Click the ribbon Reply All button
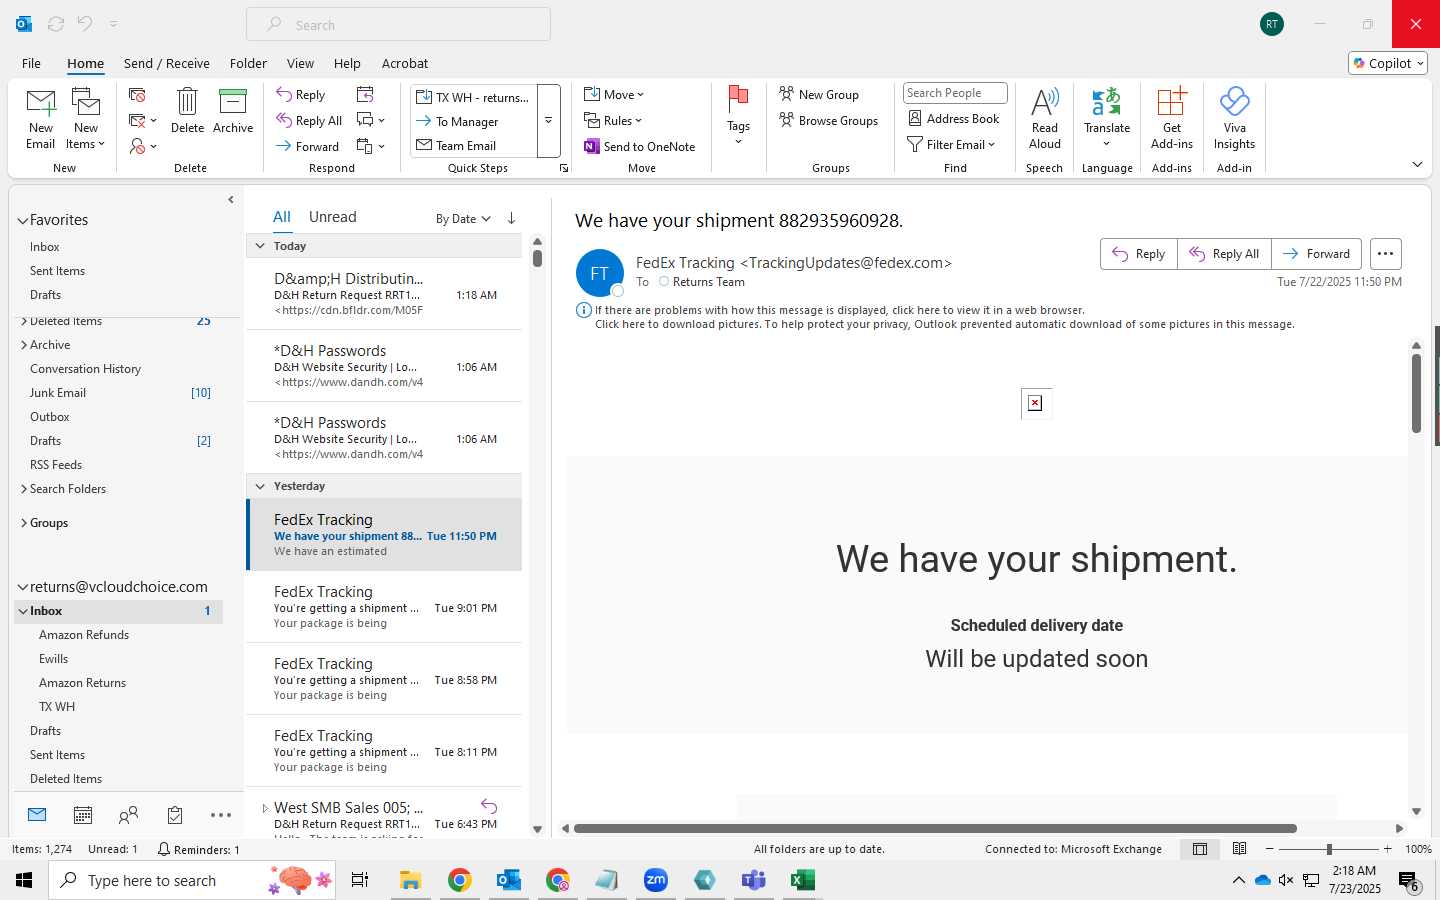 309,121
